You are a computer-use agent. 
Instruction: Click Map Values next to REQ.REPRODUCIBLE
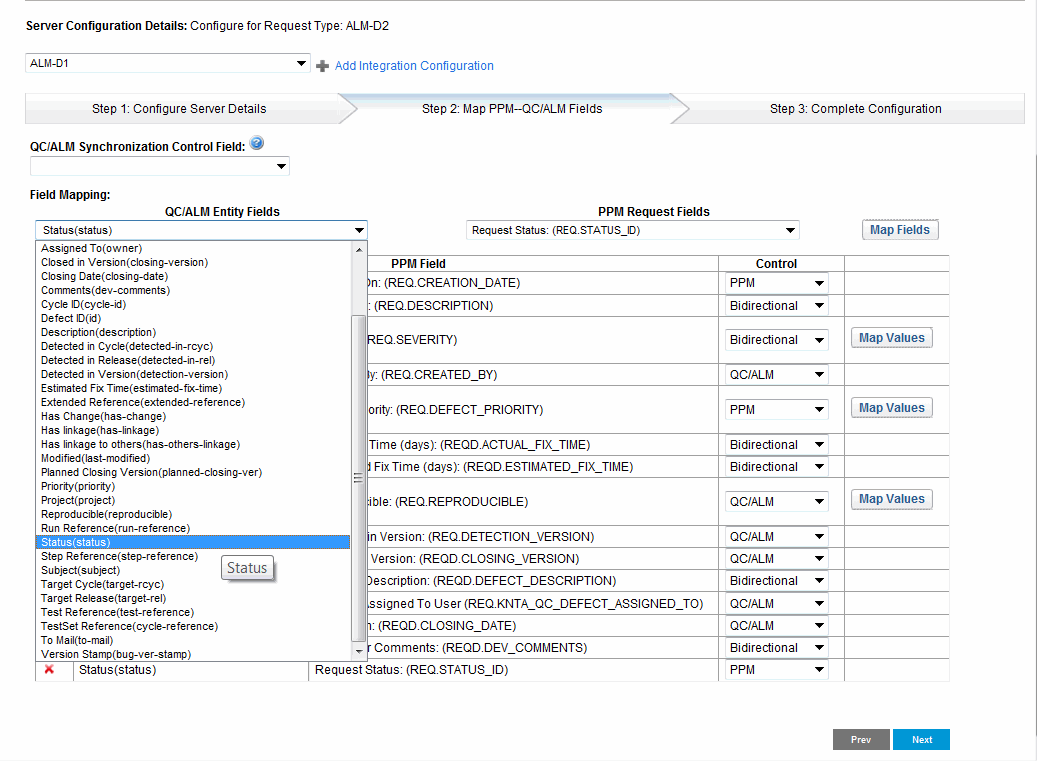tap(891, 498)
